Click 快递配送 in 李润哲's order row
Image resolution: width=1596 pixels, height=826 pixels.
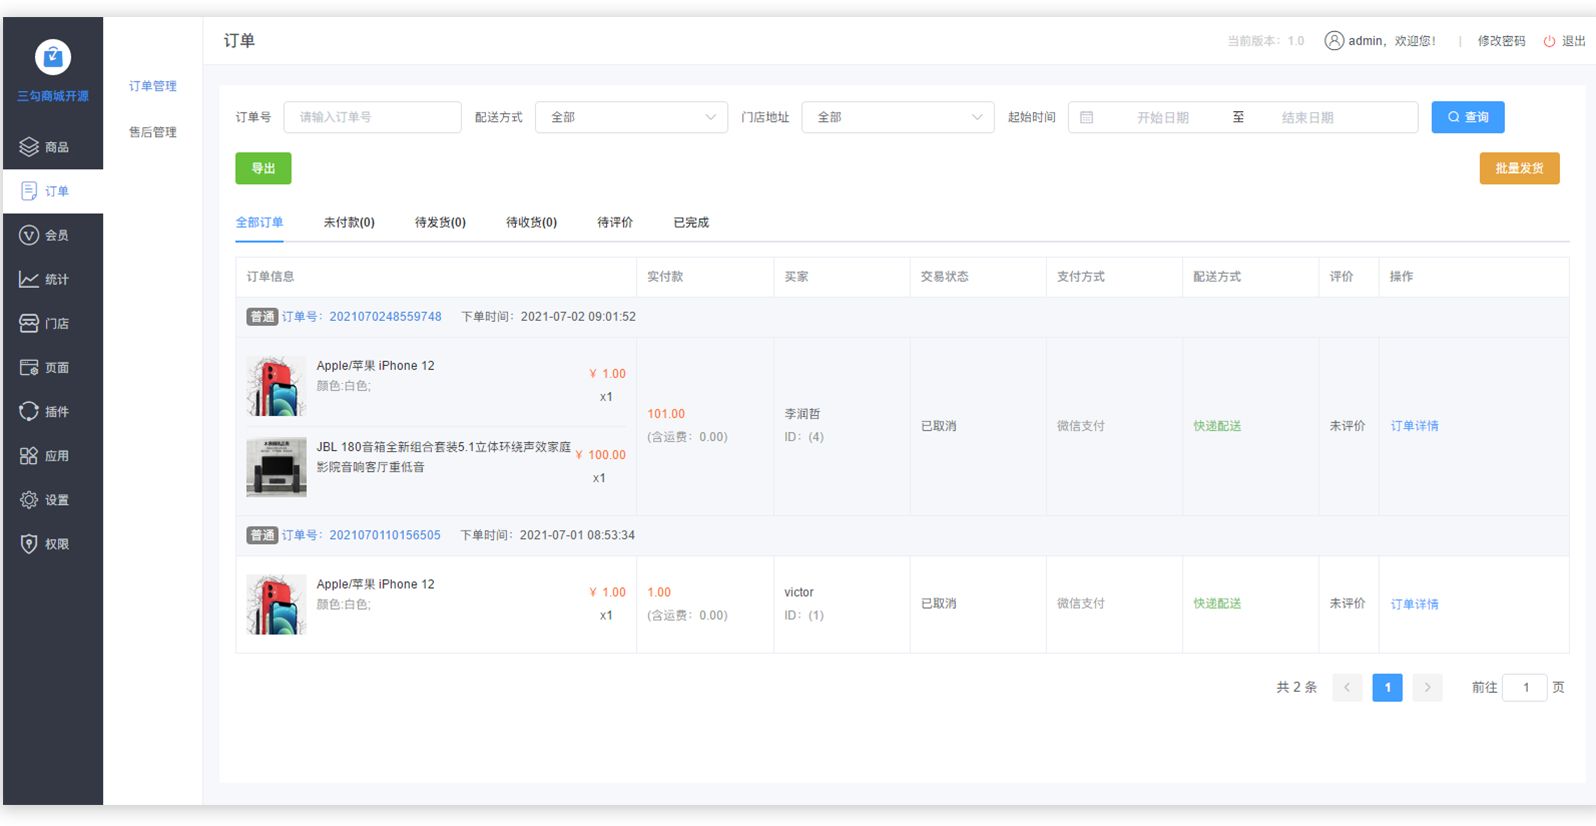(1217, 426)
